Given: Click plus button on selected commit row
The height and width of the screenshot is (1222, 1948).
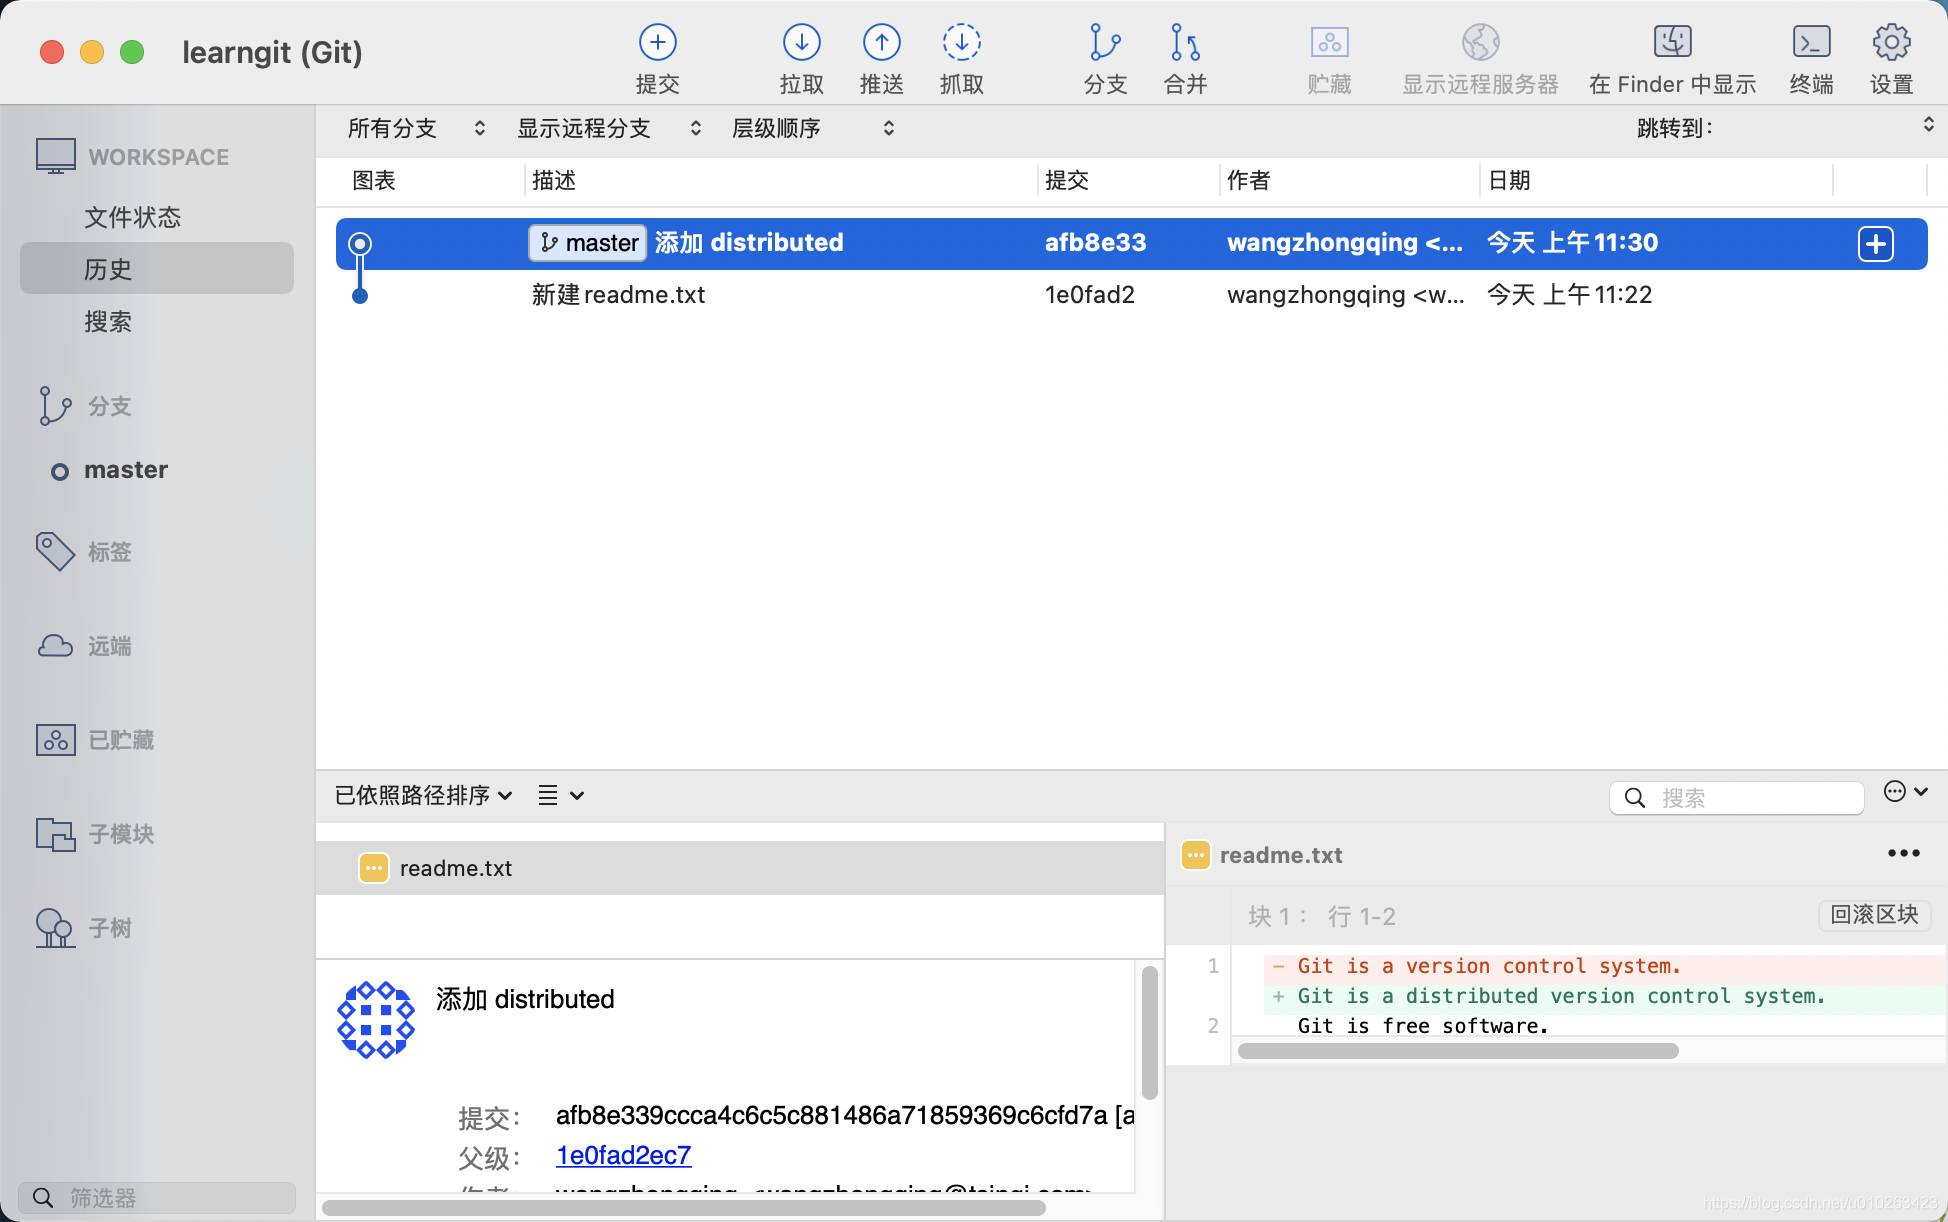Looking at the screenshot, I should click(1875, 244).
